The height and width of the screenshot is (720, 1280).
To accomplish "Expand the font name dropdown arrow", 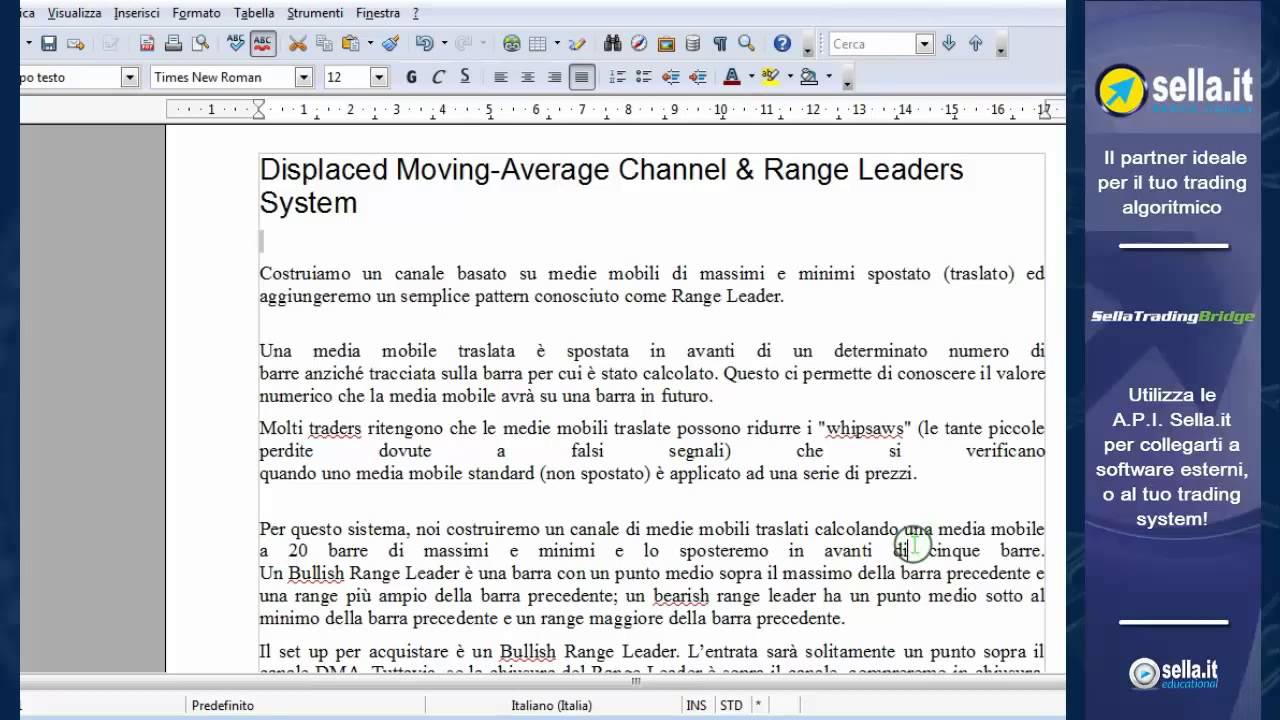I will tap(304, 77).
